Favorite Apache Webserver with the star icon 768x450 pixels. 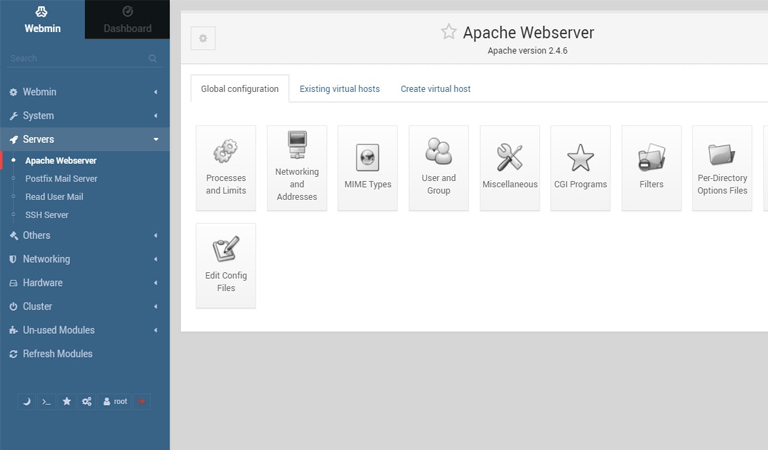(x=449, y=32)
